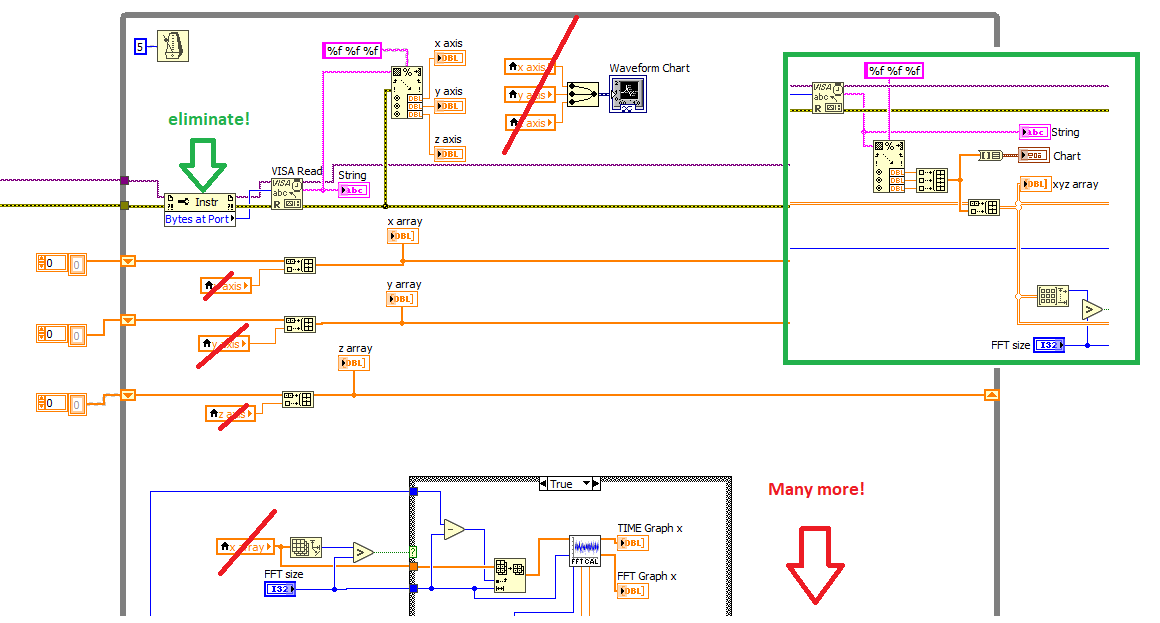Click the metronome Wait timer icon
Viewport: 1160px width, 623px height.
coord(173,46)
